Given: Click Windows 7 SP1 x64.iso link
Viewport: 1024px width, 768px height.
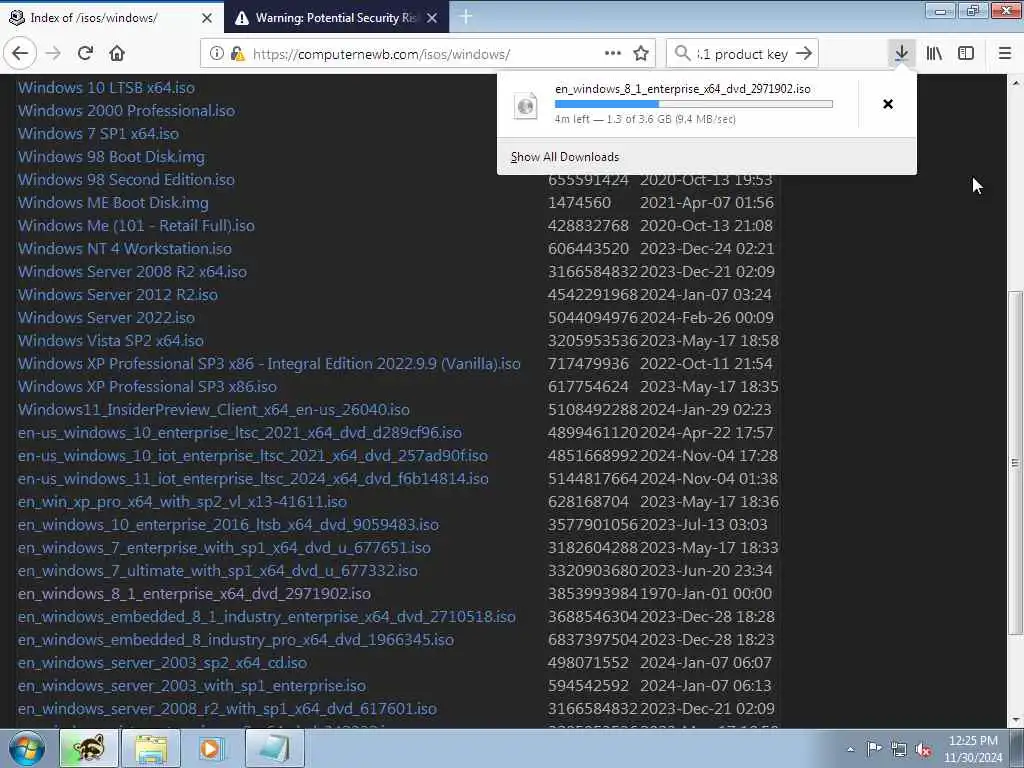Looking at the screenshot, I should [x=98, y=133].
